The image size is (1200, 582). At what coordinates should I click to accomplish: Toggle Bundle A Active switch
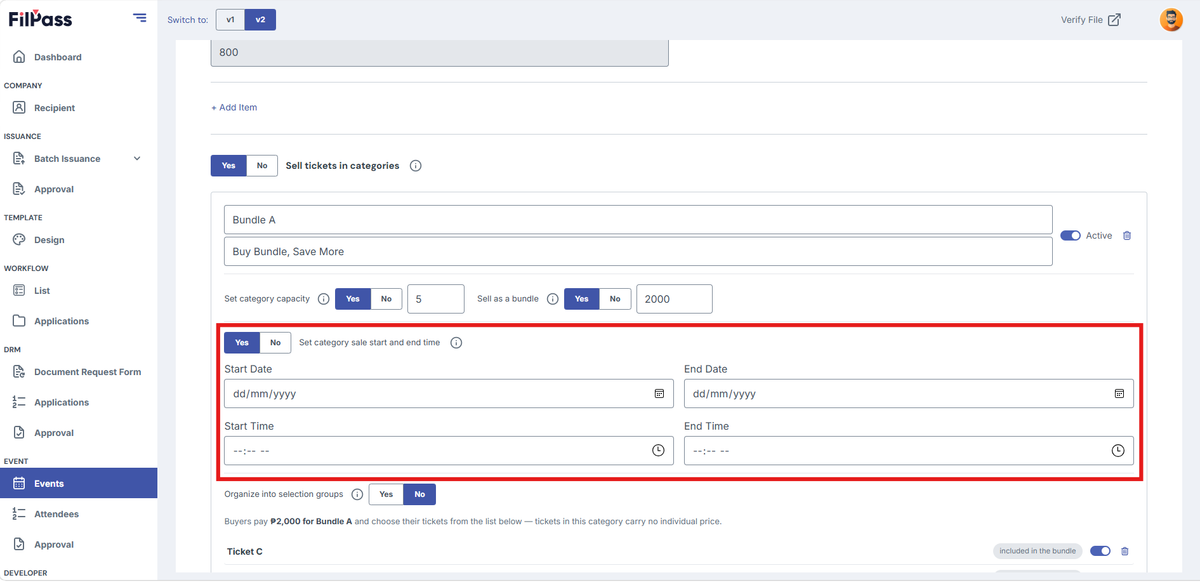tap(1071, 236)
